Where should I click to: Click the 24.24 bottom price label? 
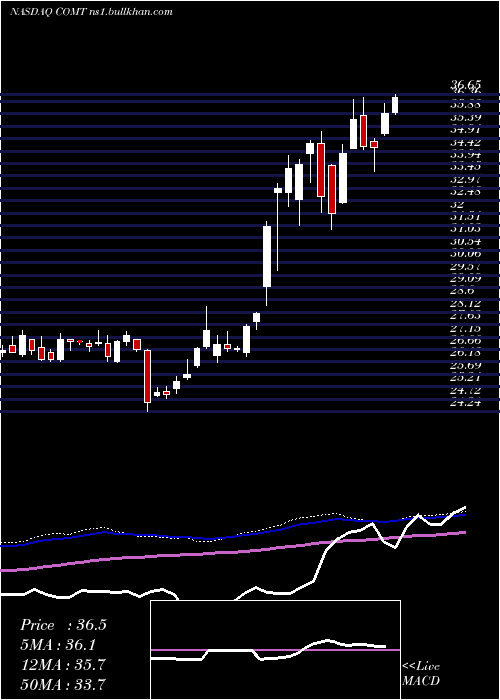coord(465,403)
